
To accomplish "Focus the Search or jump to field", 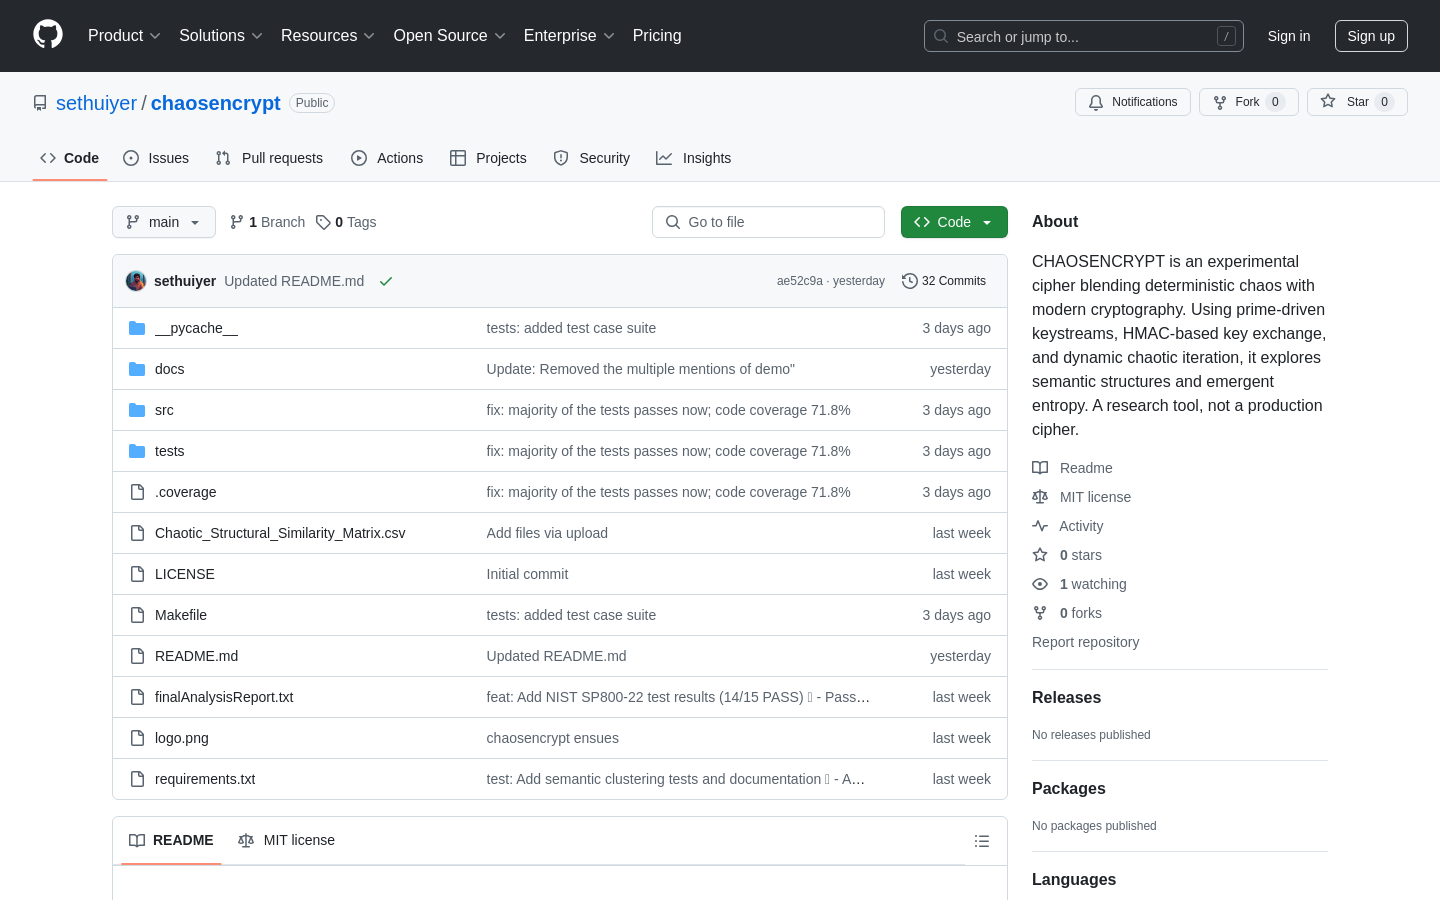I will click(1084, 36).
